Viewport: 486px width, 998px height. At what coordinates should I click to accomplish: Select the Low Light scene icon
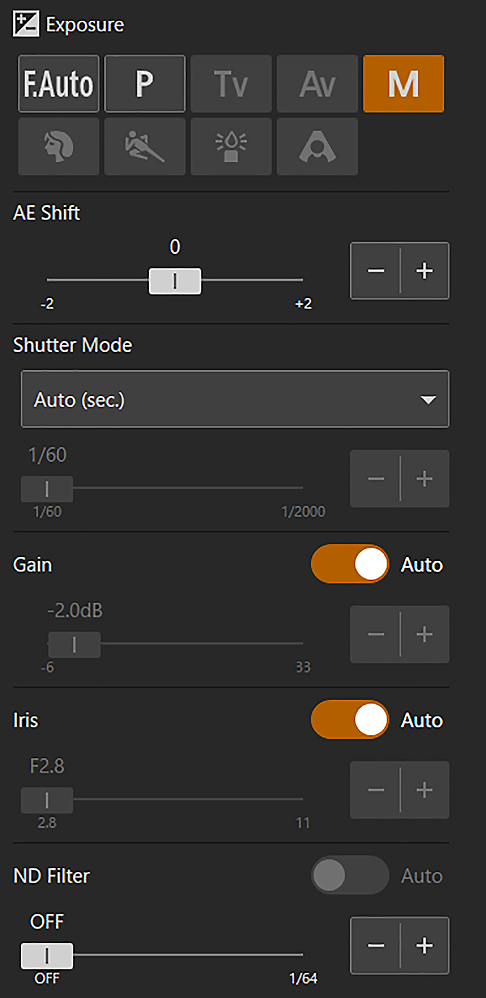pos(231,146)
